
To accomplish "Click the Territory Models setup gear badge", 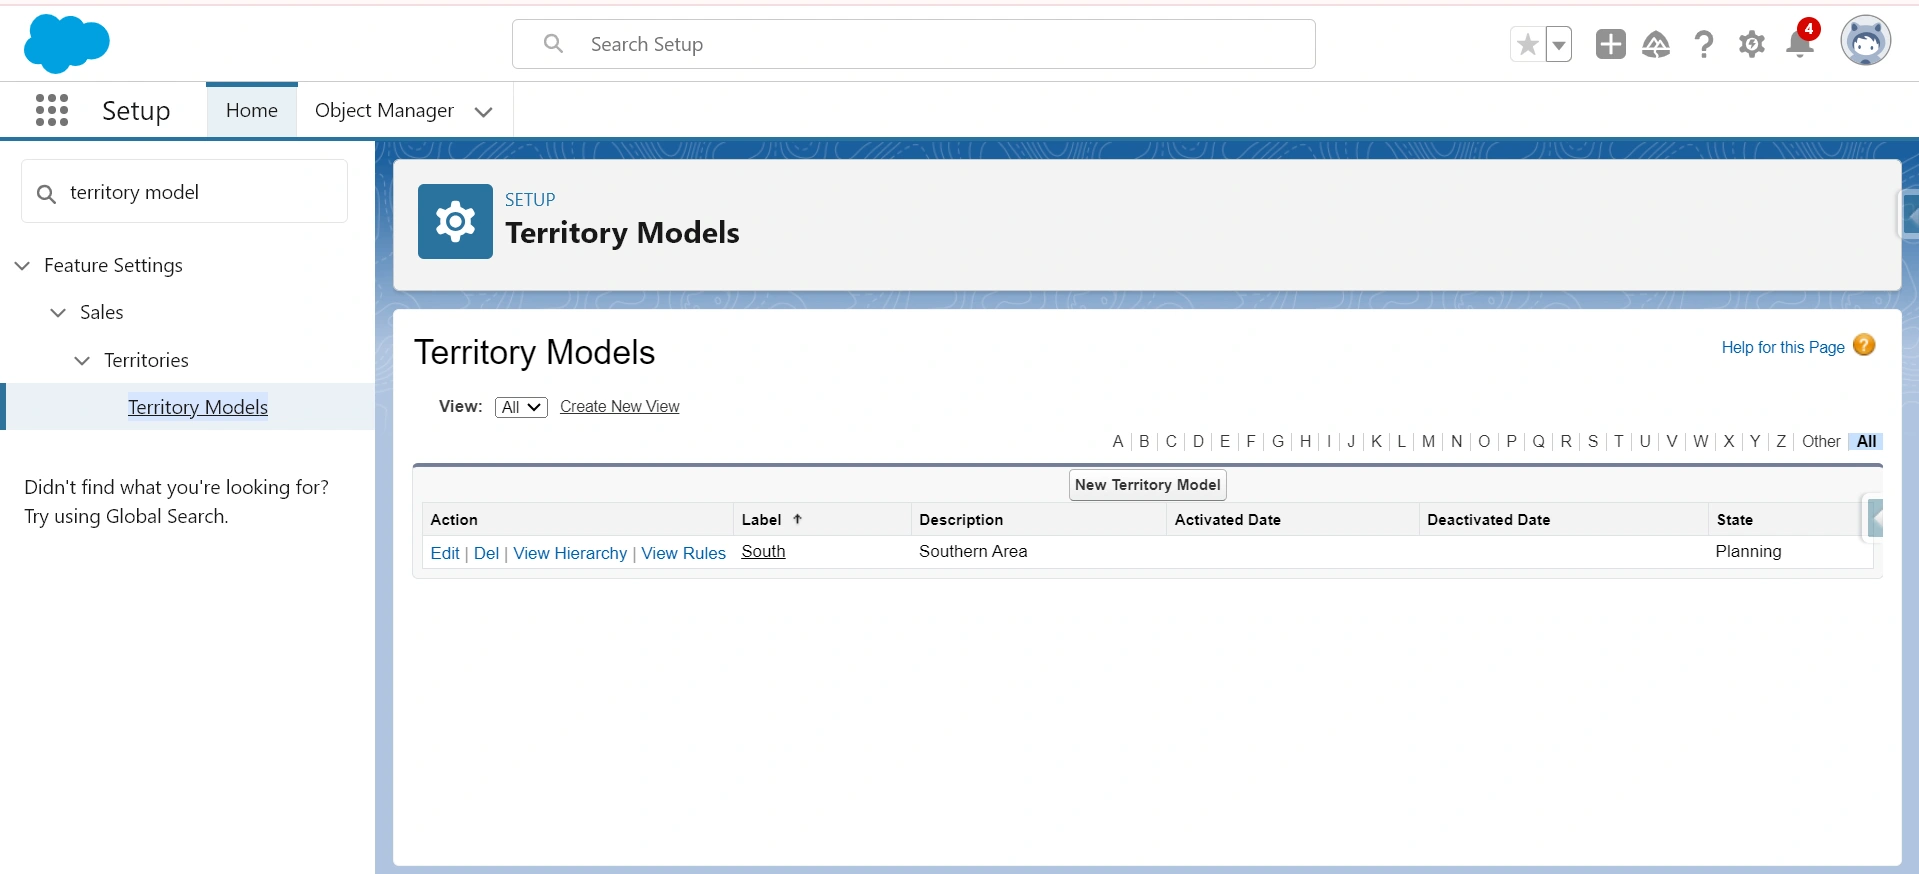I will click(x=455, y=221).
